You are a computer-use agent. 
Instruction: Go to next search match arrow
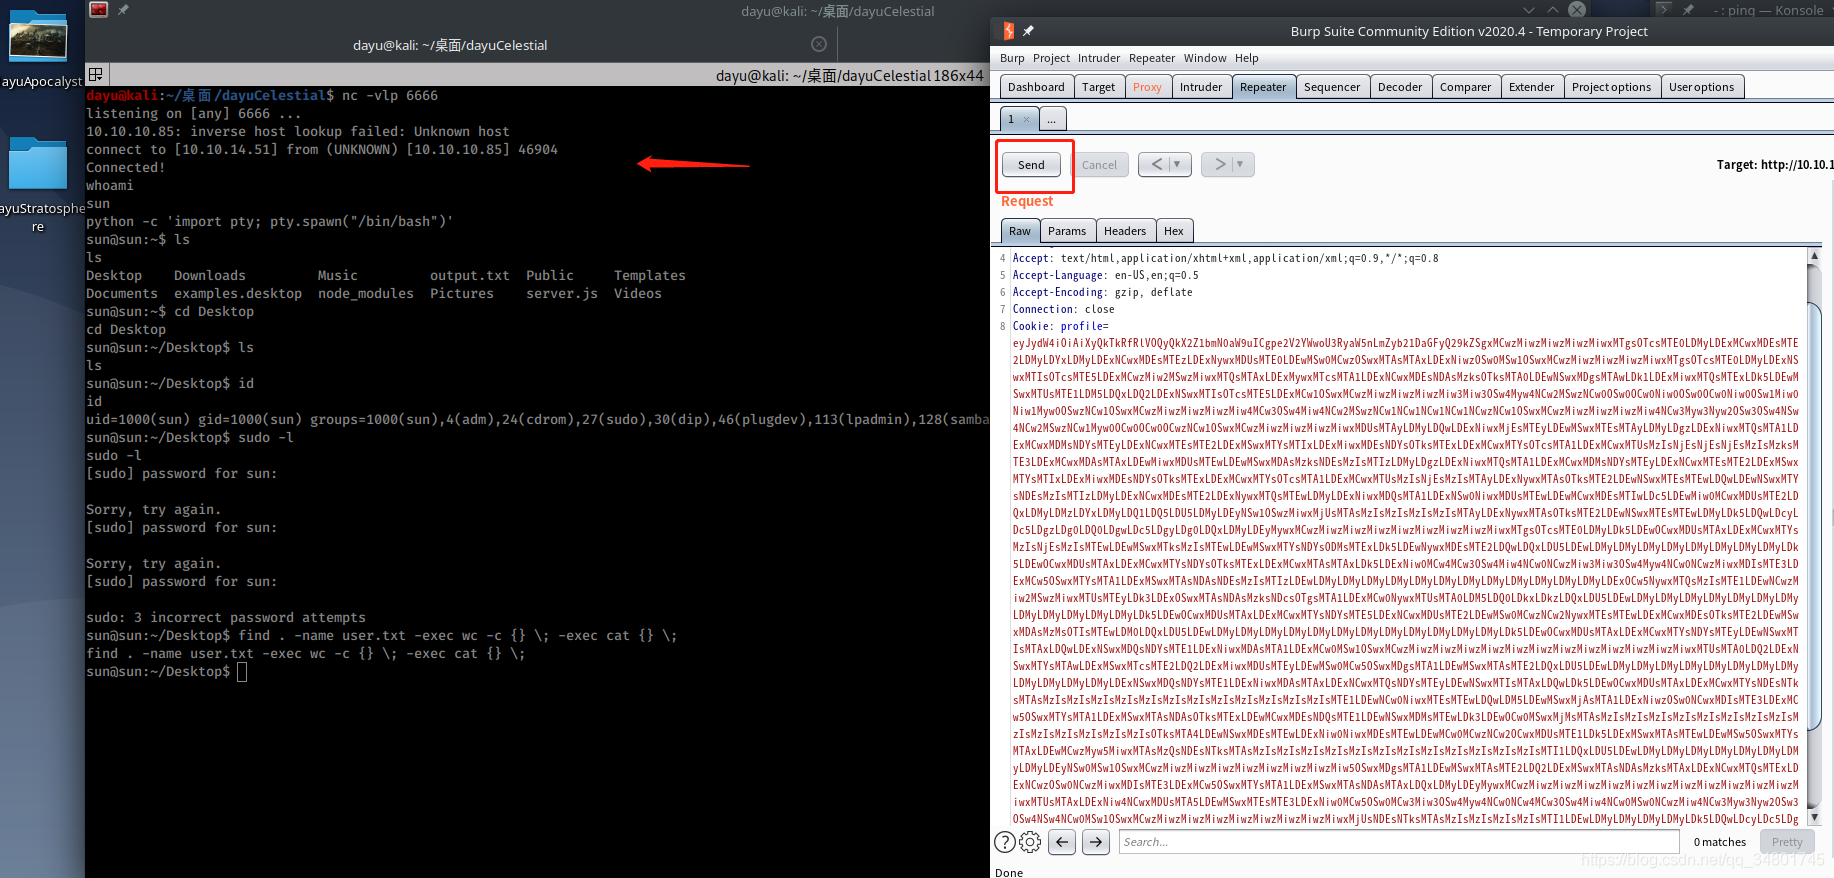pyautogui.click(x=1096, y=842)
